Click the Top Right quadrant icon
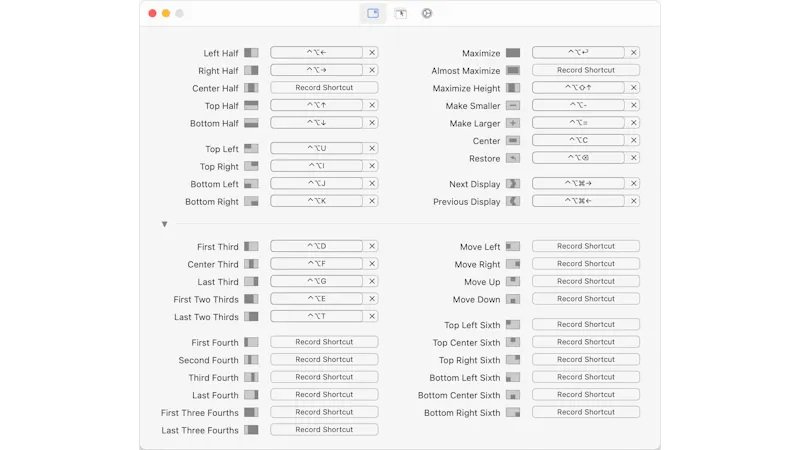Viewport: 800px width, 450px height. [x=251, y=166]
